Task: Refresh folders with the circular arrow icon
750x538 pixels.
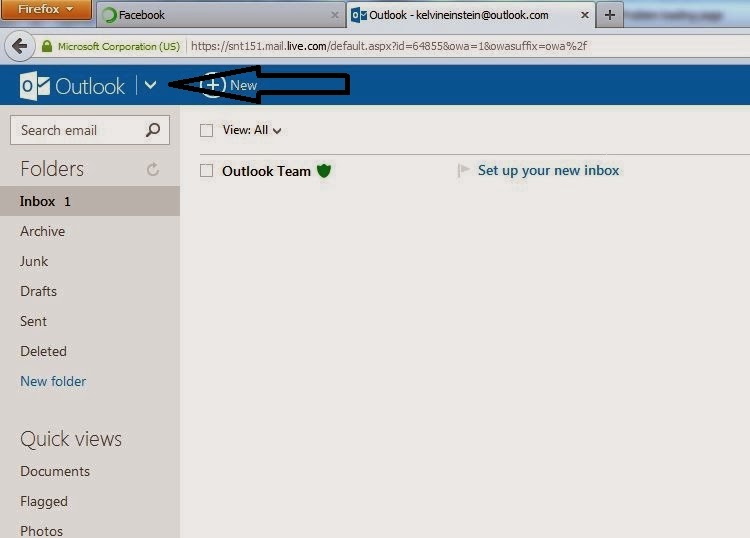Action: click(153, 169)
